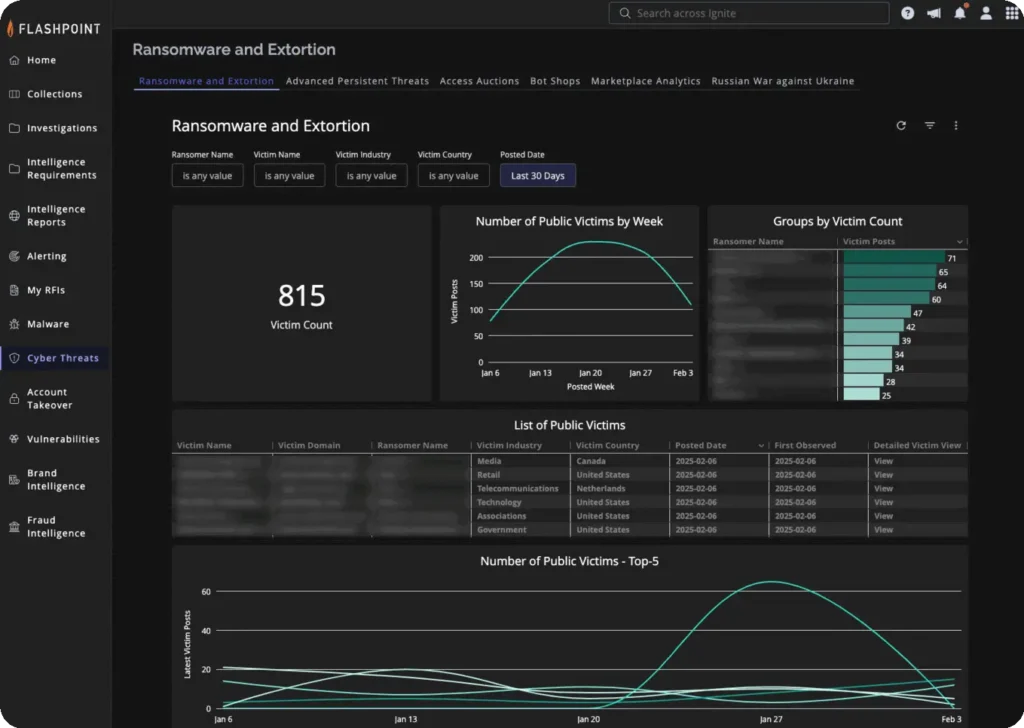Open the Victim Industry filter dropdown

372,176
